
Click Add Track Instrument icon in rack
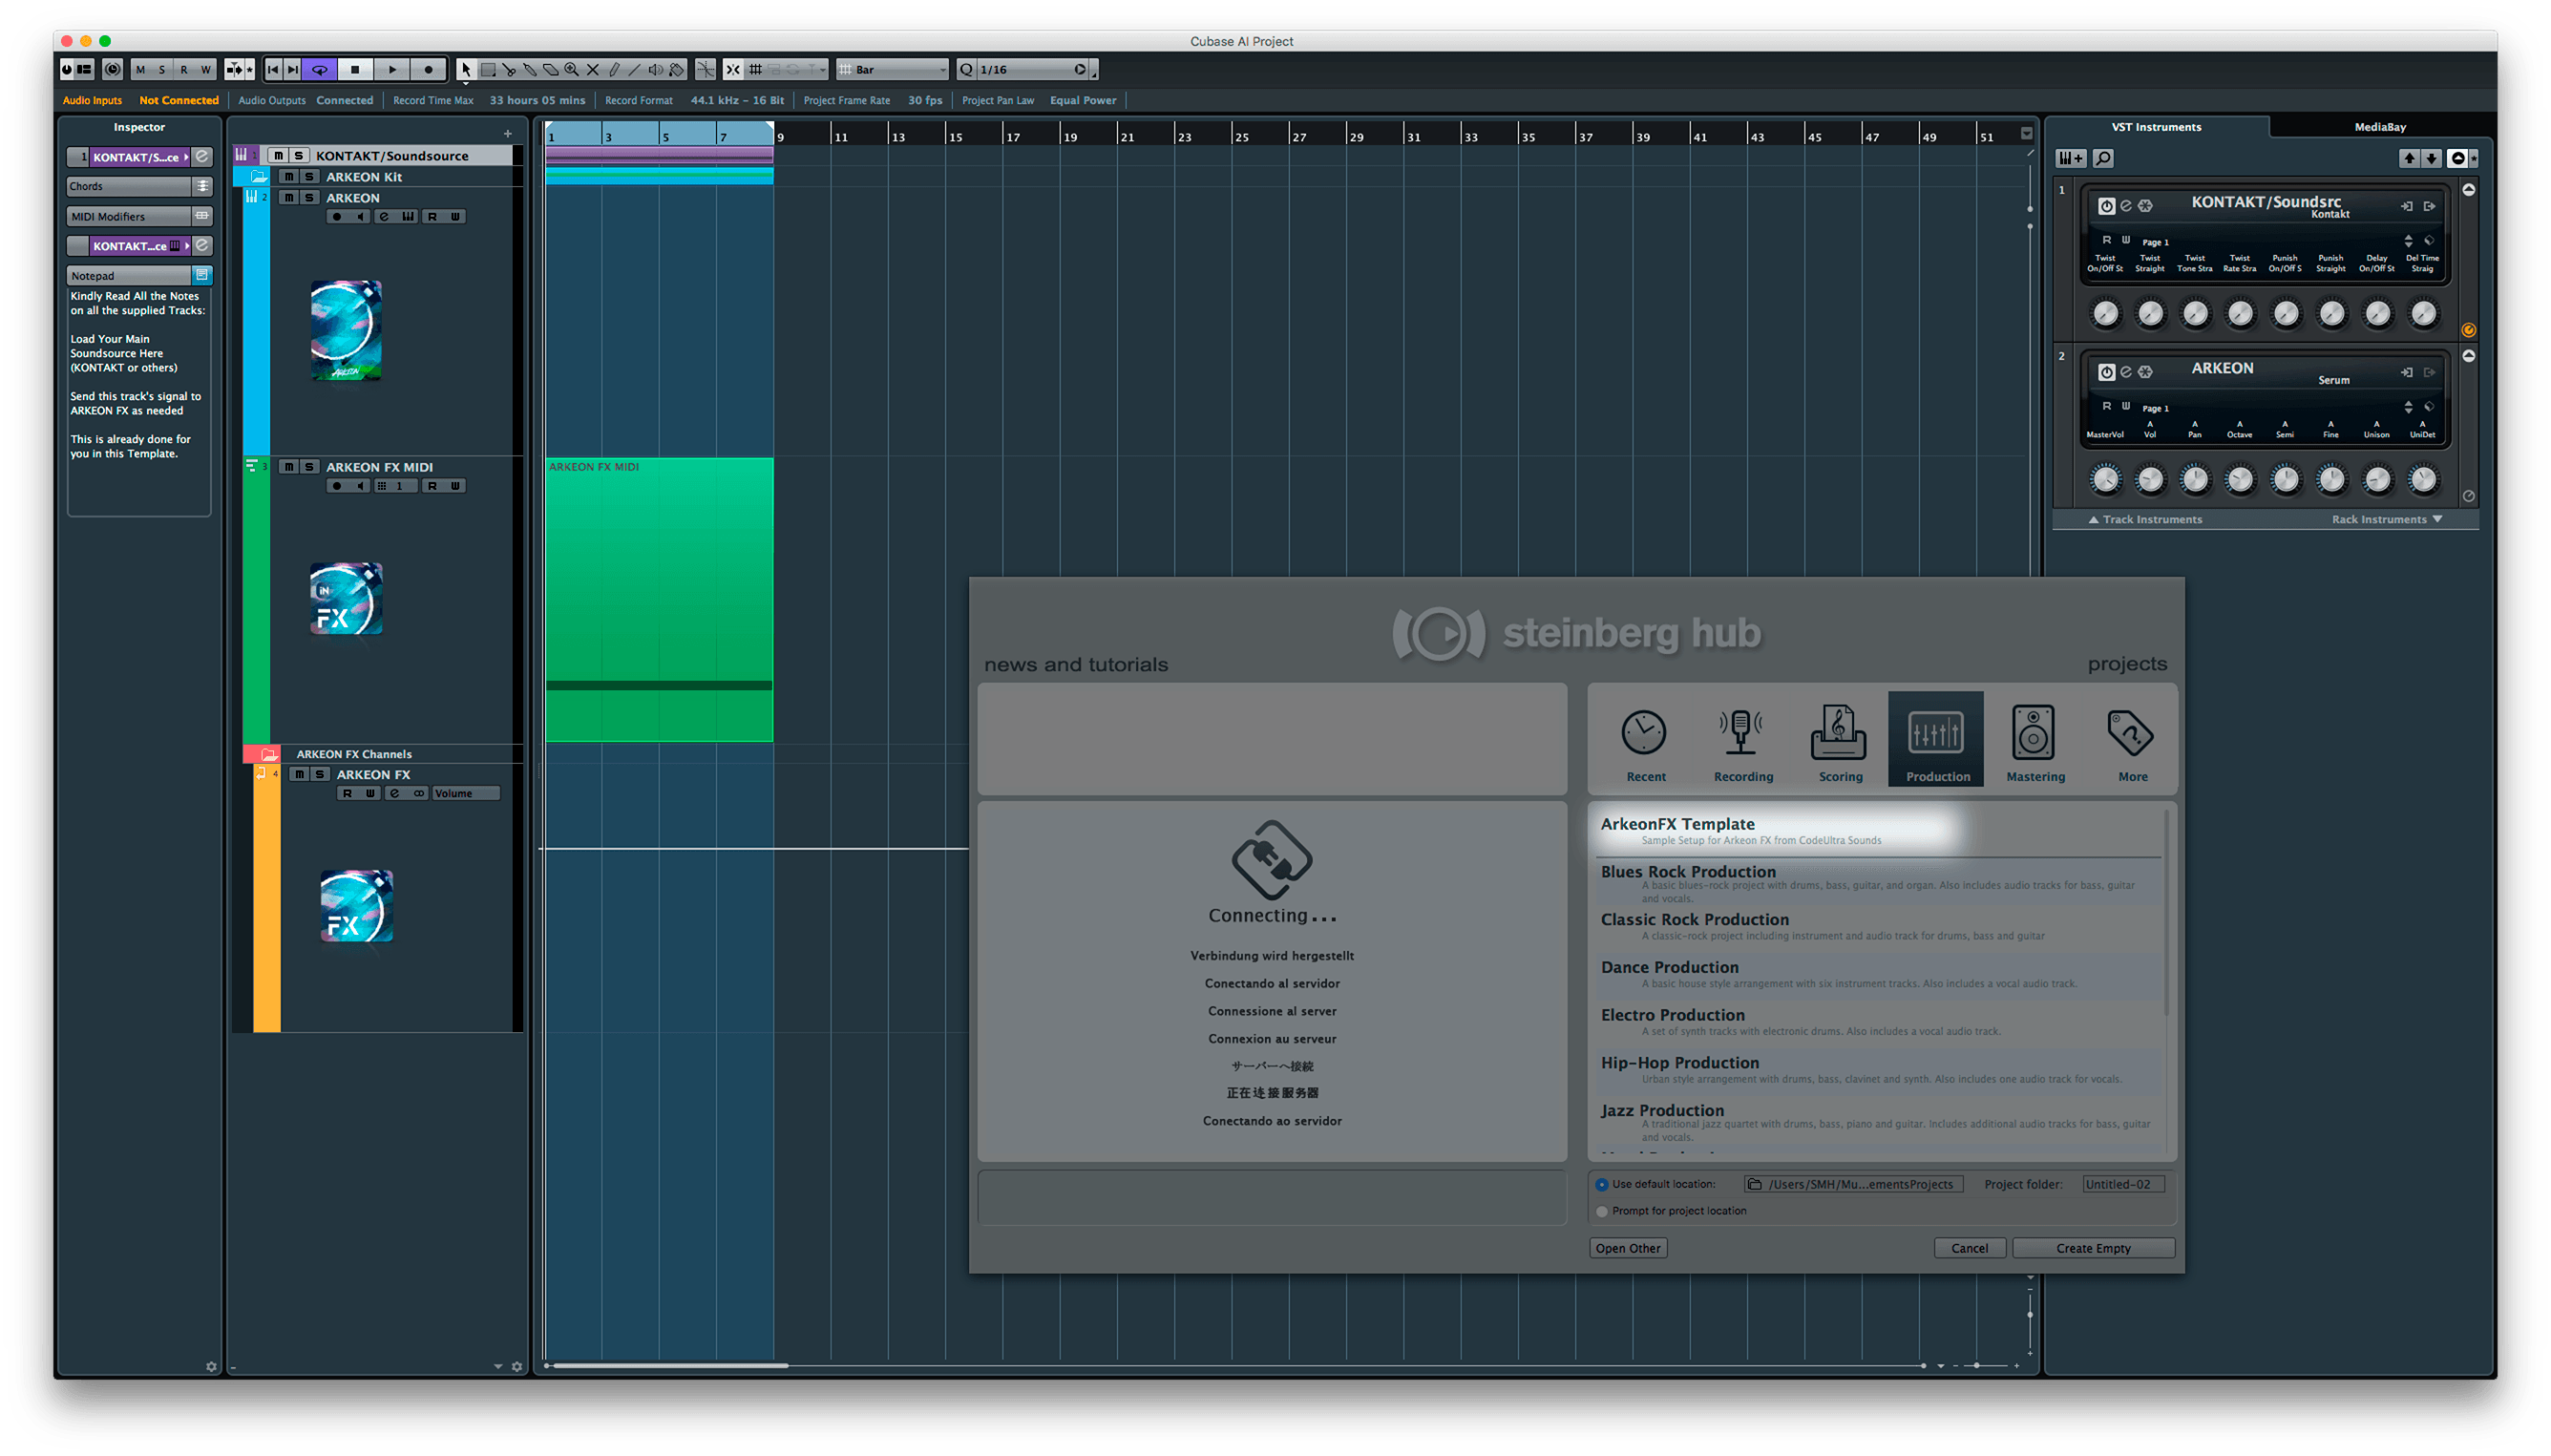(x=2070, y=158)
